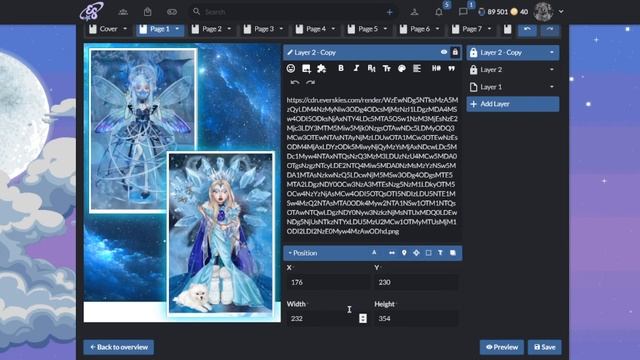Toggle bold formatting
The image size is (640, 360).
pos(341,68)
